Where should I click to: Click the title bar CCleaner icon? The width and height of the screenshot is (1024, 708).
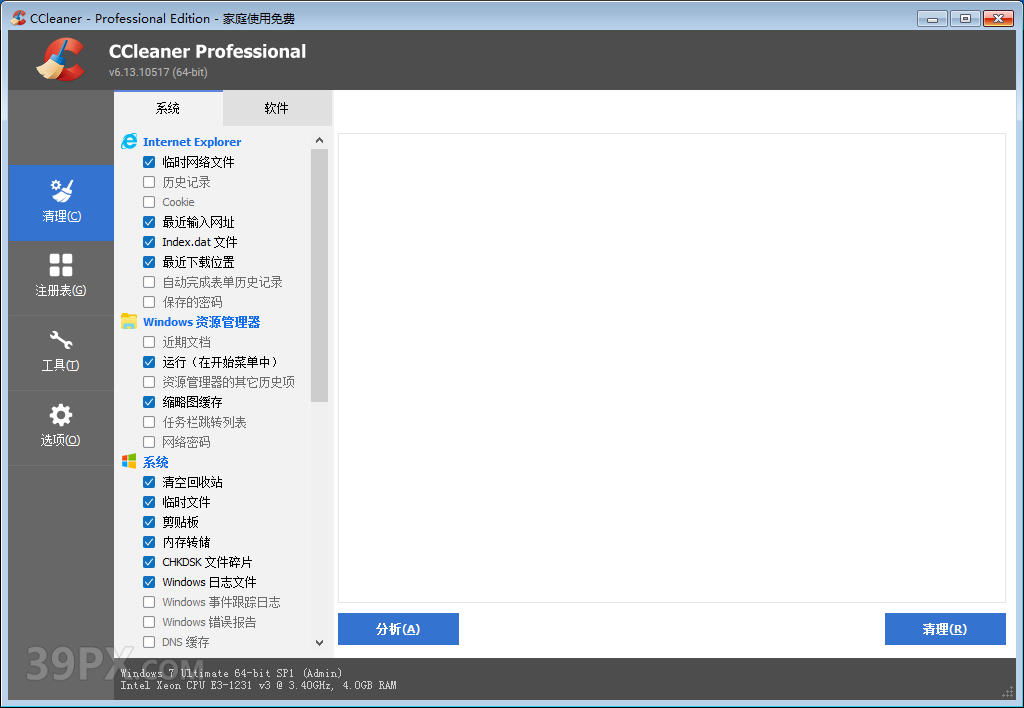tap(18, 18)
